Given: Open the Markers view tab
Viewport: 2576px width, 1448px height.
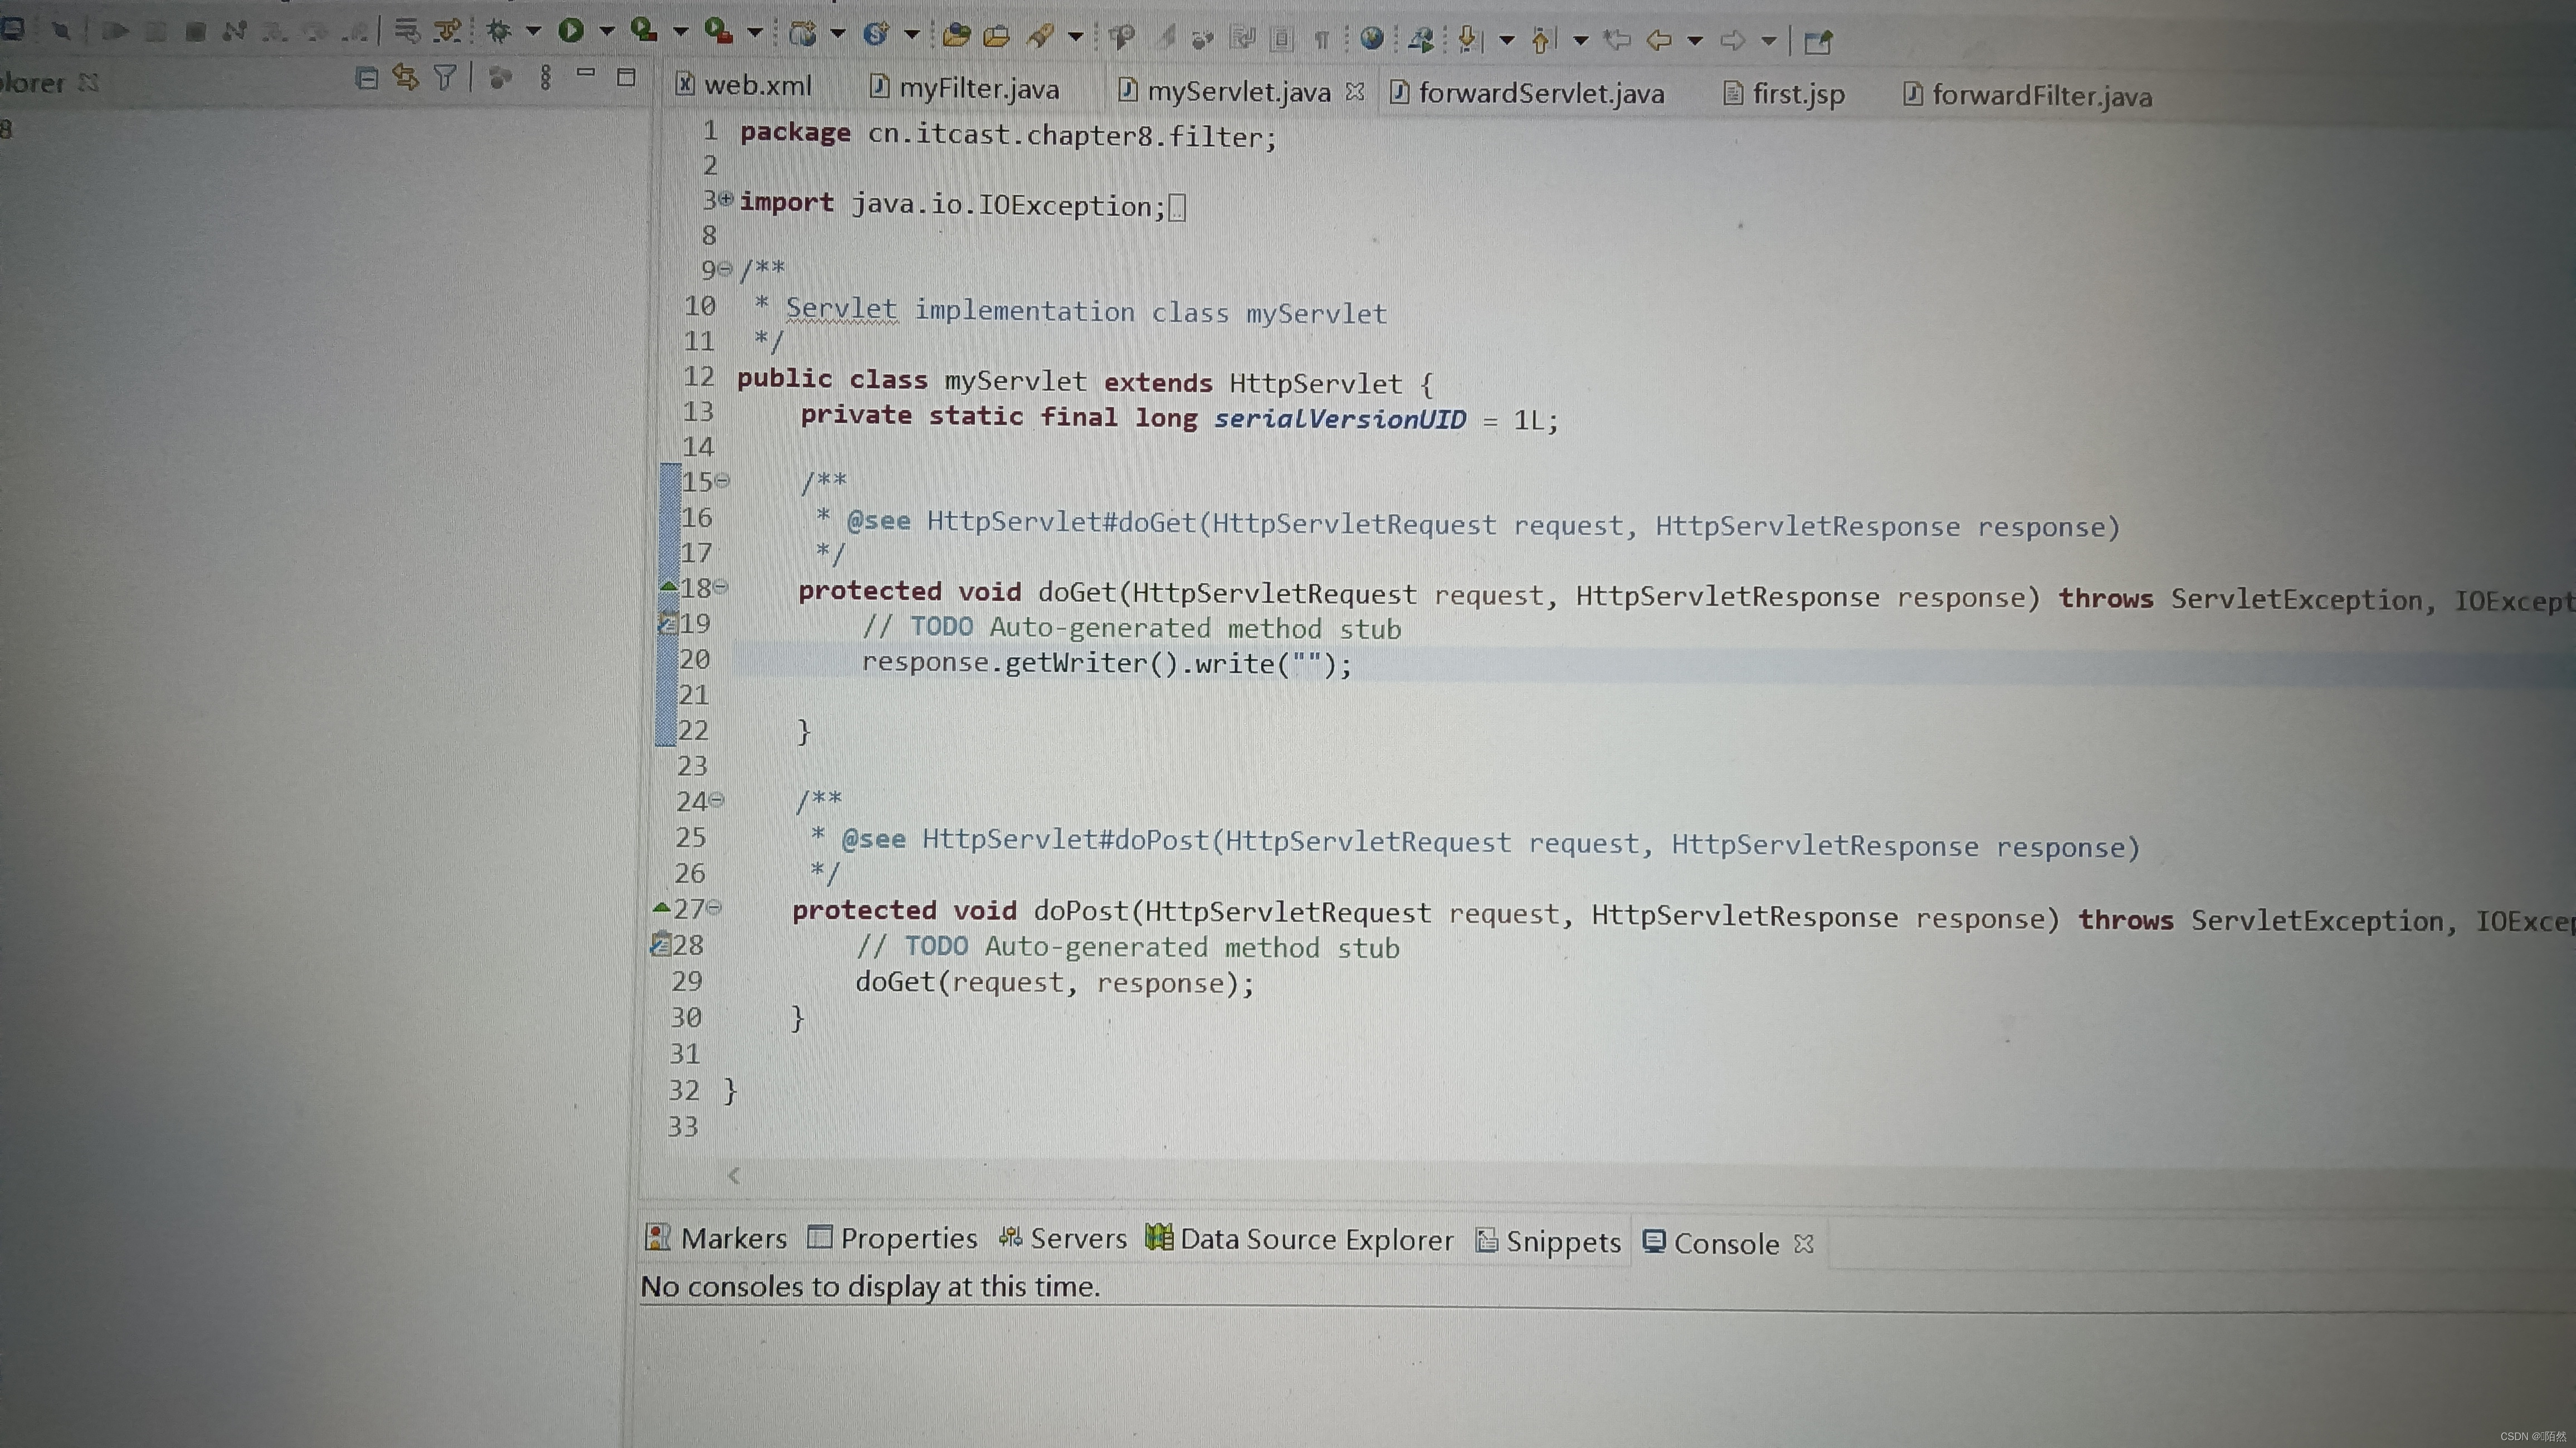Looking at the screenshot, I should 716,1238.
